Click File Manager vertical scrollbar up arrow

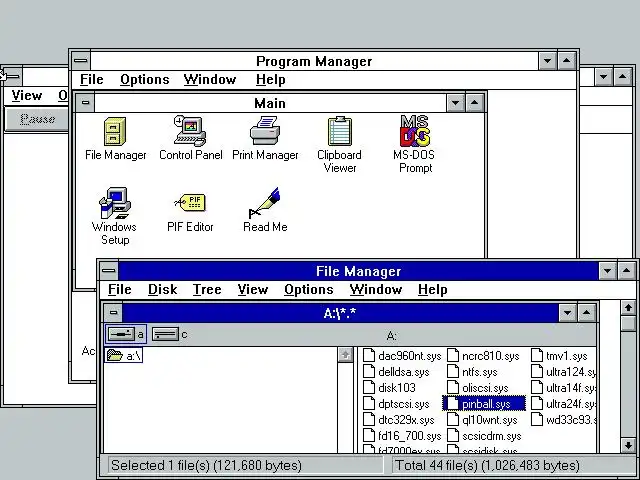click(628, 308)
